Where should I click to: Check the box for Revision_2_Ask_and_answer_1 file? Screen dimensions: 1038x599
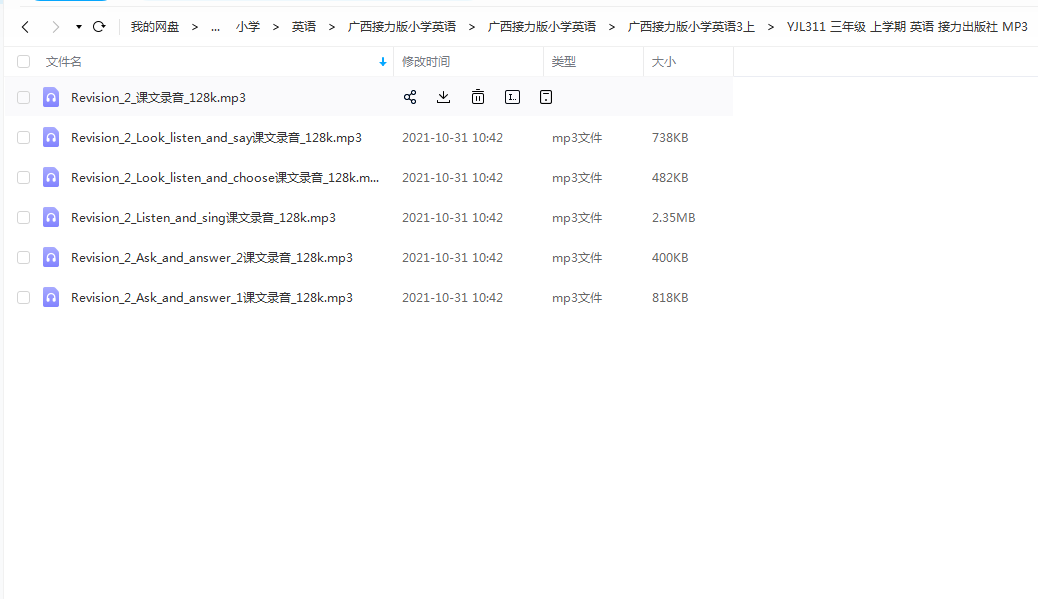[24, 297]
